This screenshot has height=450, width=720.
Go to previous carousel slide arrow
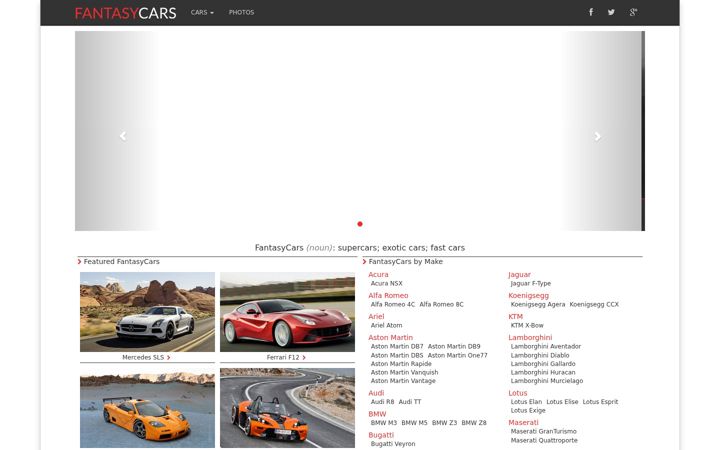(x=123, y=136)
